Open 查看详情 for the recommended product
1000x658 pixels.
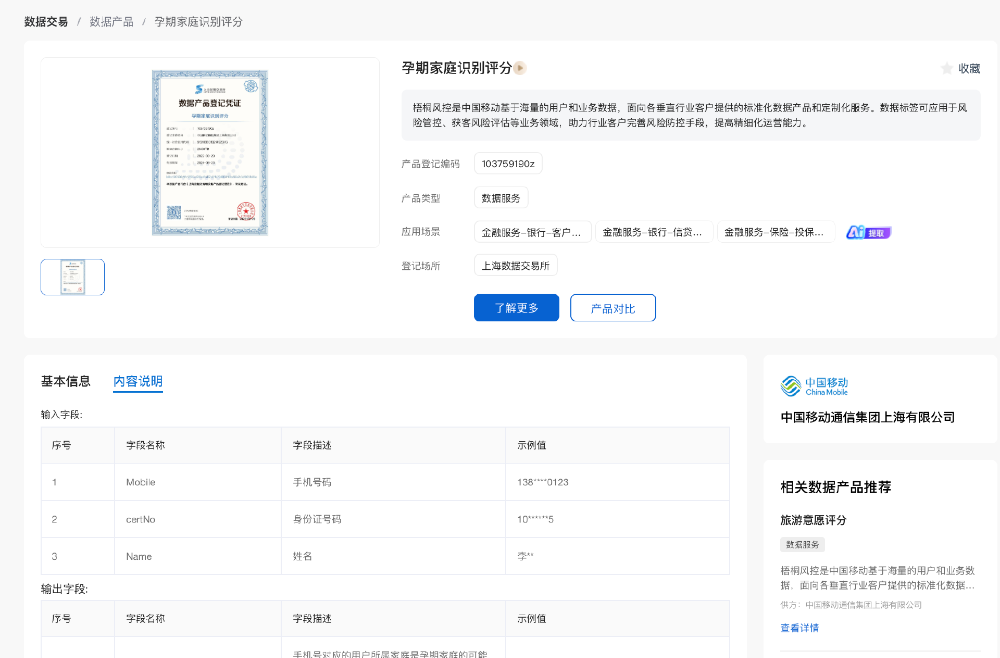pyautogui.click(x=799, y=628)
